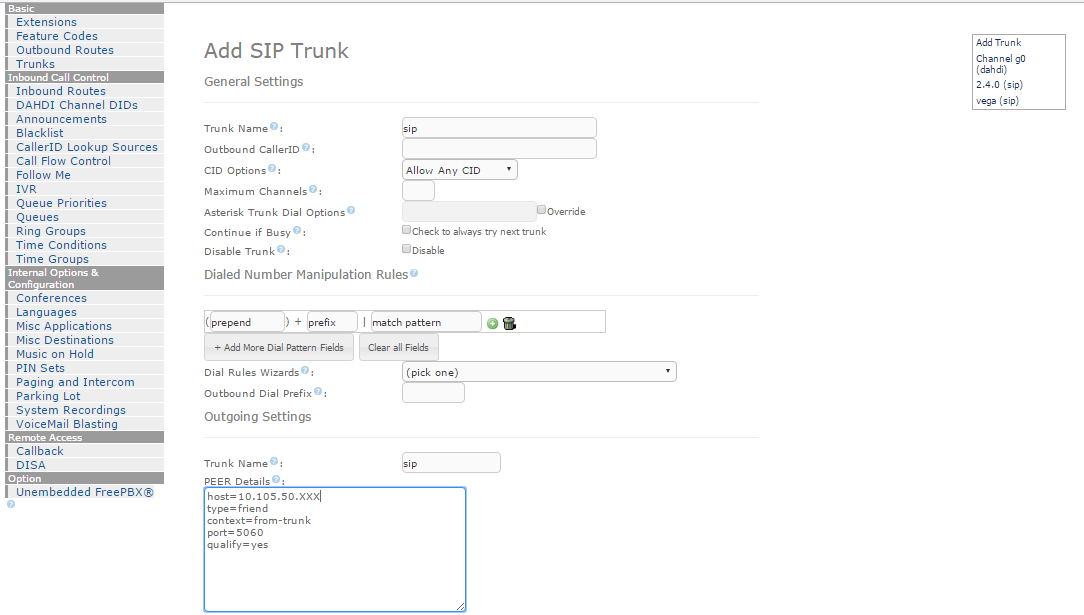
Task: Click Add More Dial Pattern Fields button
Action: [279, 348]
